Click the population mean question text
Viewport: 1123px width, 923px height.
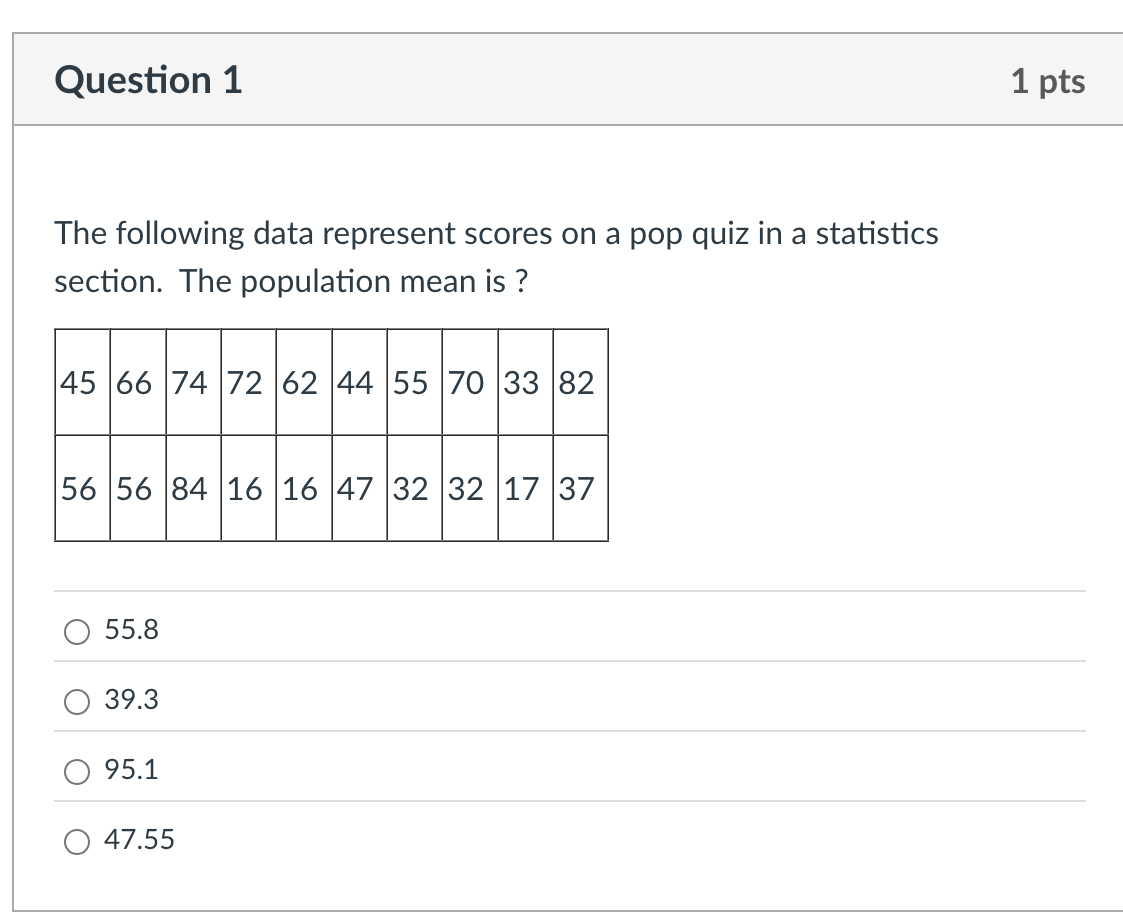coord(496,257)
